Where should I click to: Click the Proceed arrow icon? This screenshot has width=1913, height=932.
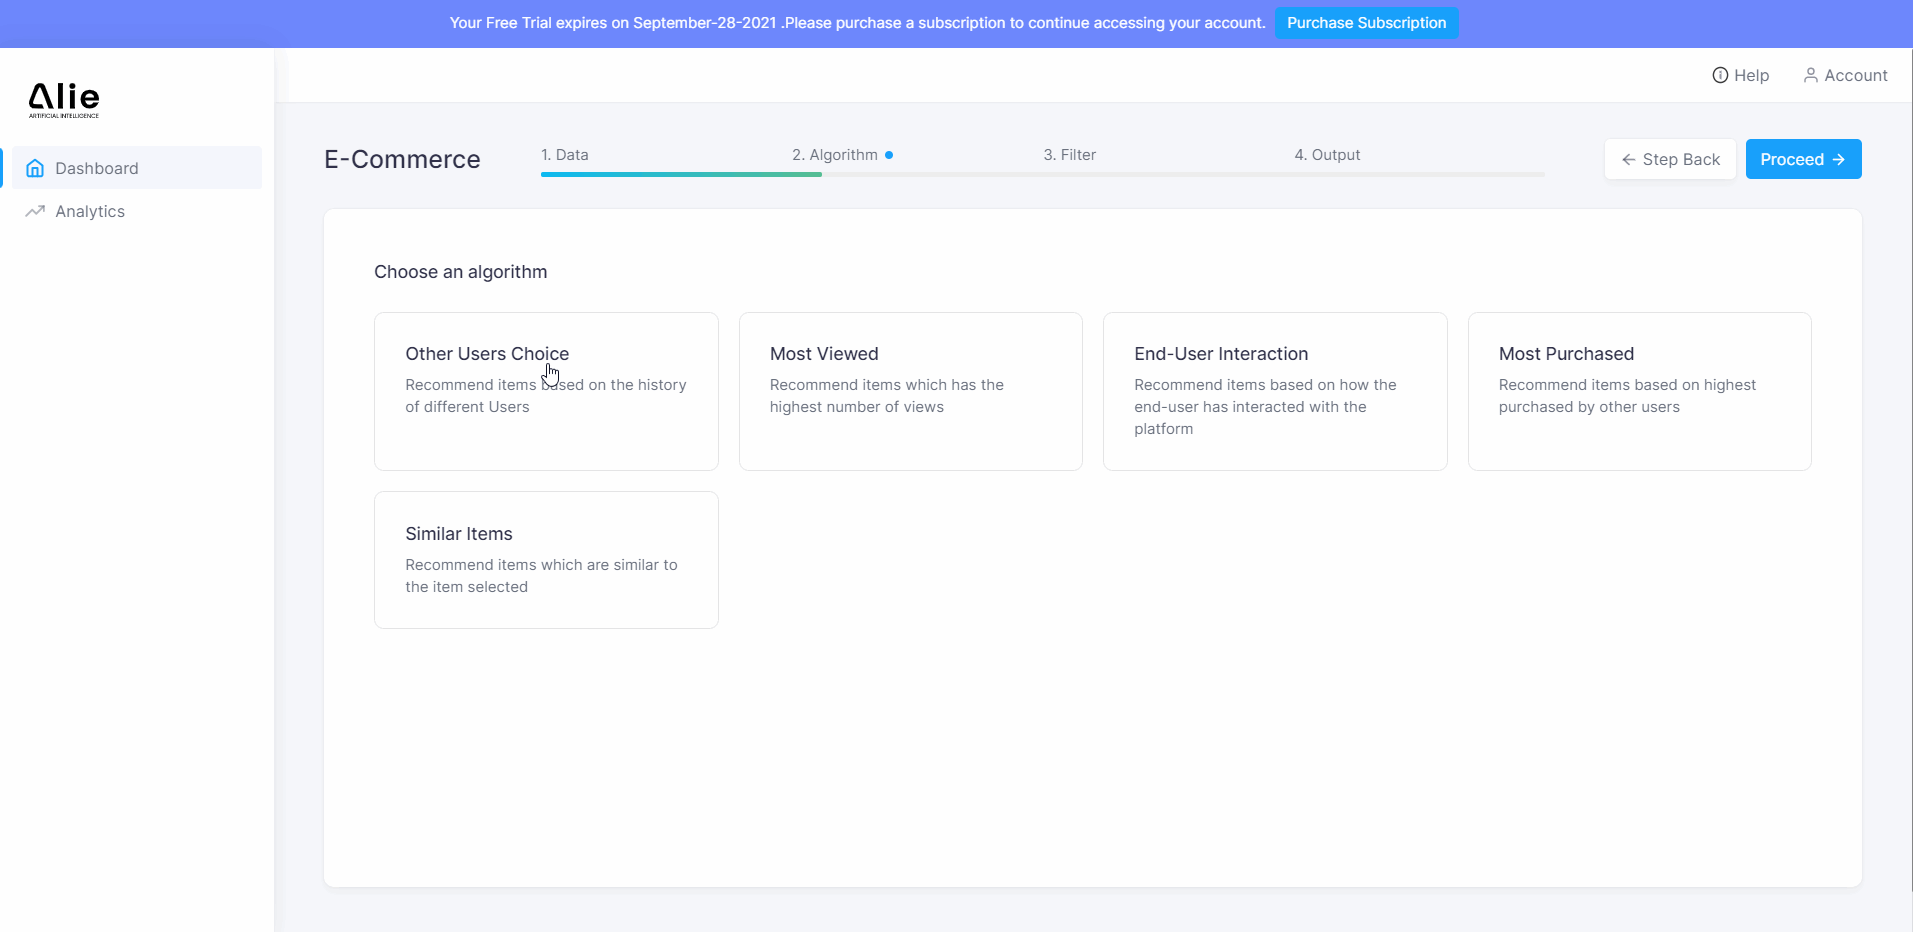(x=1838, y=160)
